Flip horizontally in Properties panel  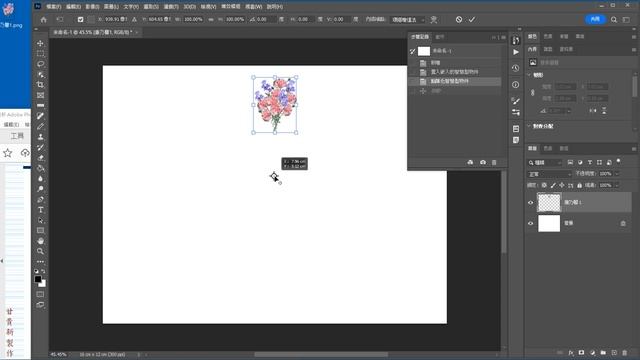click(593, 111)
